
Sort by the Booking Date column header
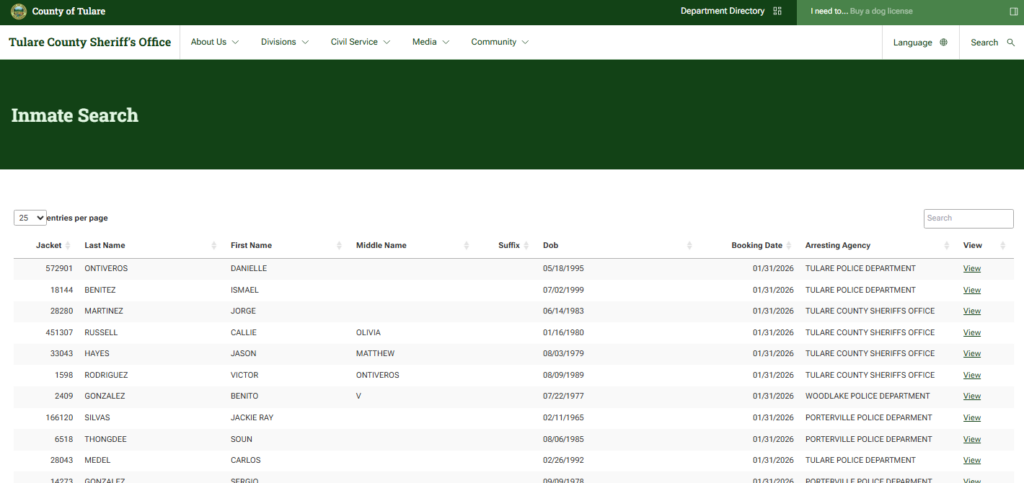click(x=756, y=245)
